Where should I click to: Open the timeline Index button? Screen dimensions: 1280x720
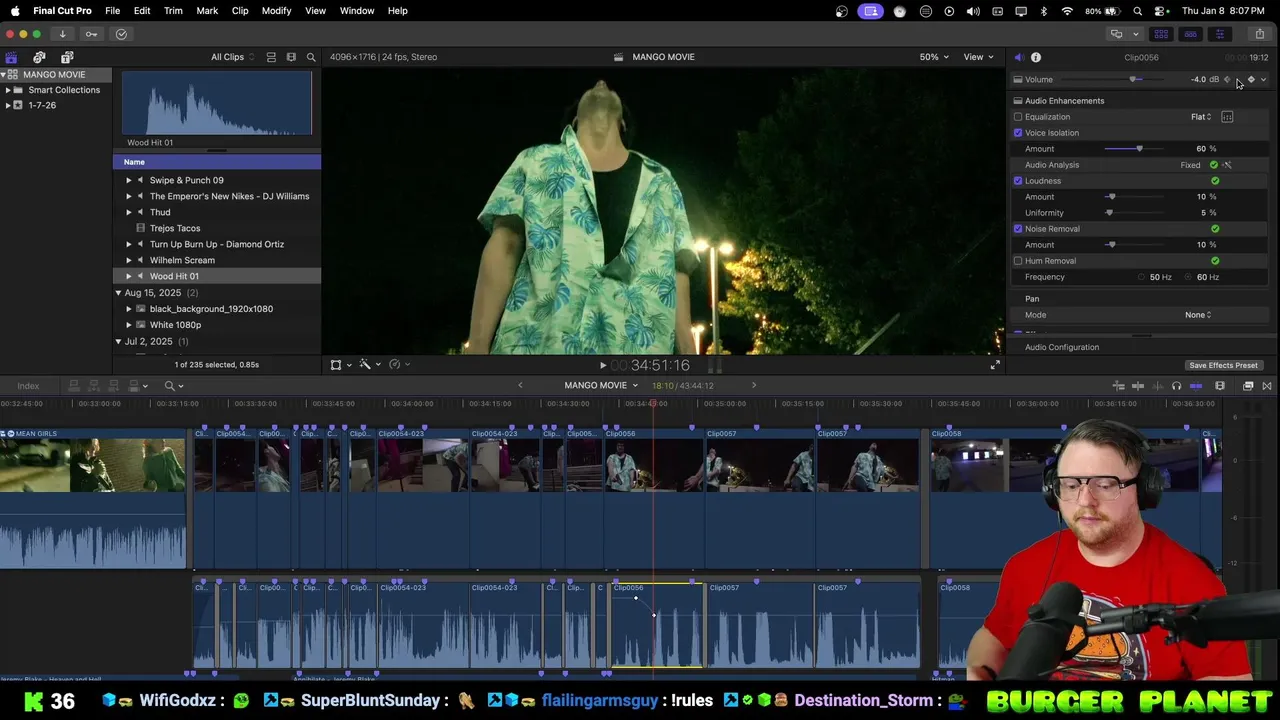click(x=28, y=386)
